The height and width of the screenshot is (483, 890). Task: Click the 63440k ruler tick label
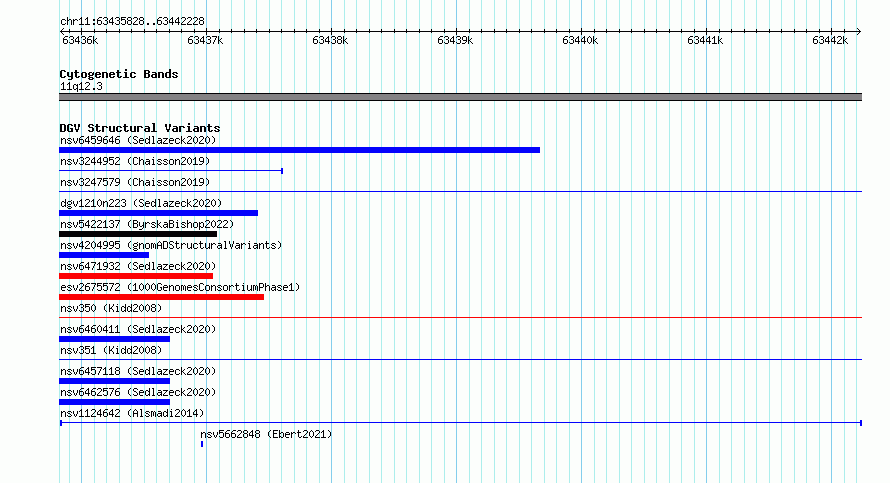[580, 40]
